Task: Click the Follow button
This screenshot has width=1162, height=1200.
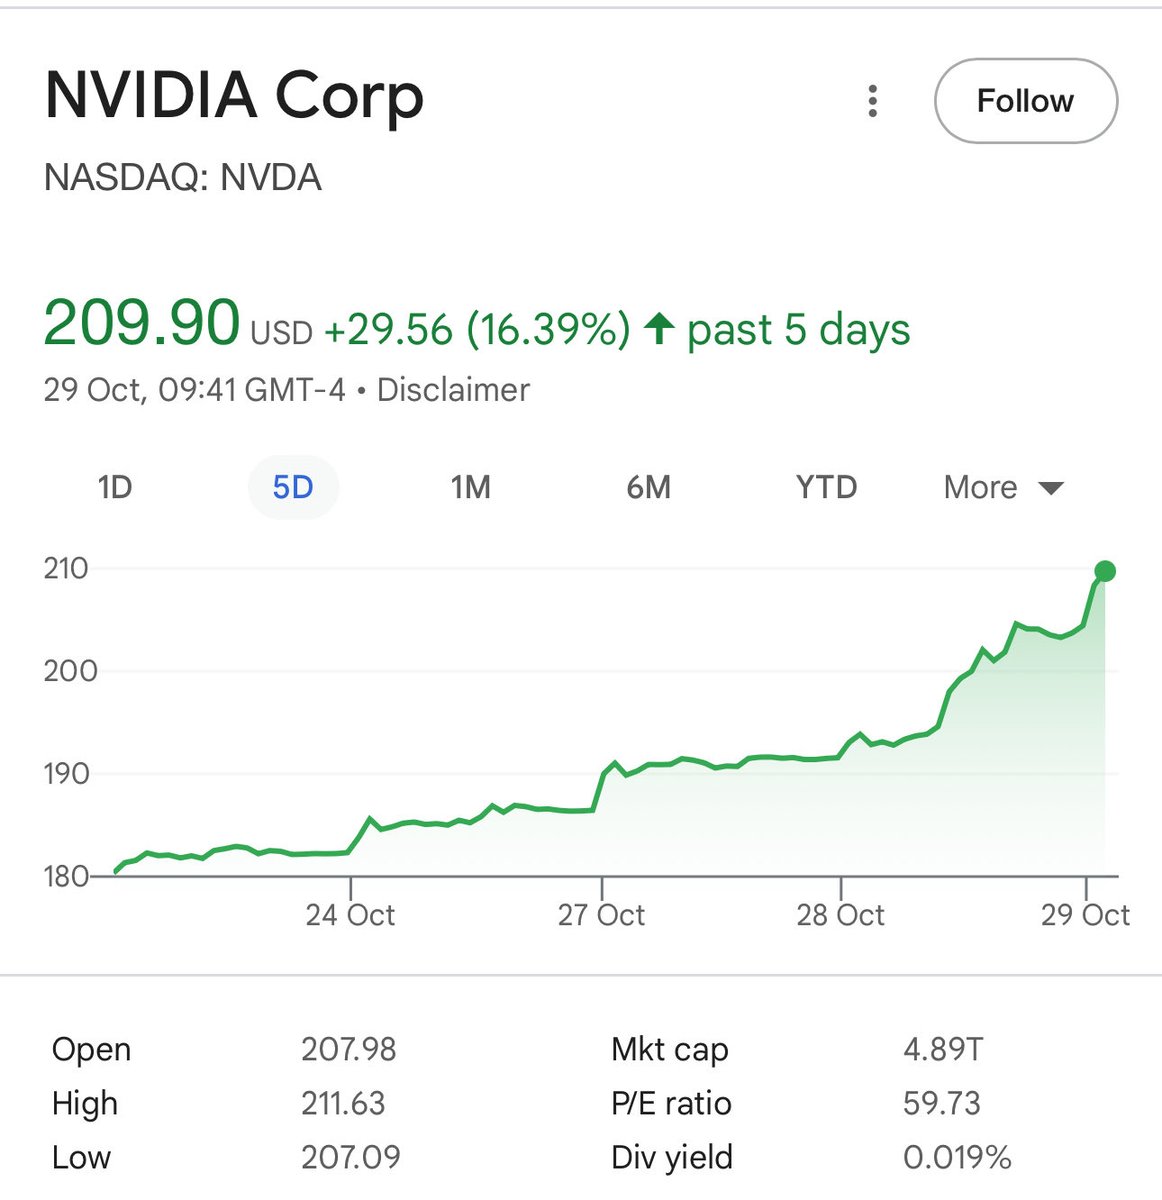Action: click(1025, 101)
